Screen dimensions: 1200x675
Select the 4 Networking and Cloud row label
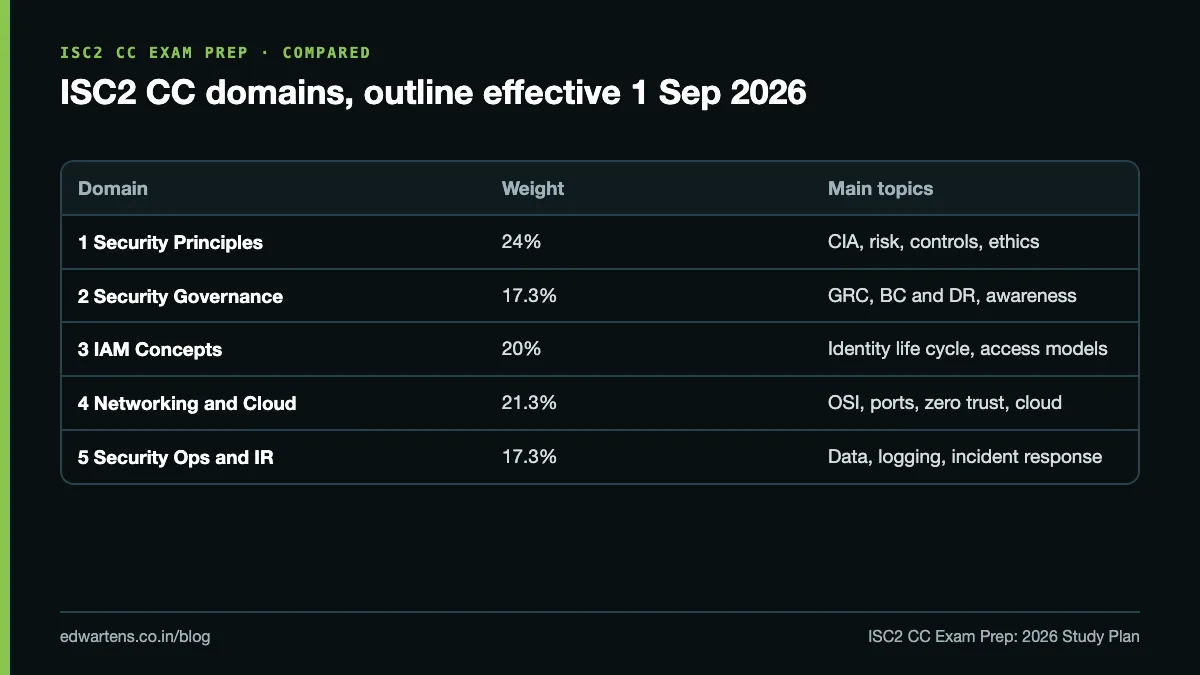point(187,404)
